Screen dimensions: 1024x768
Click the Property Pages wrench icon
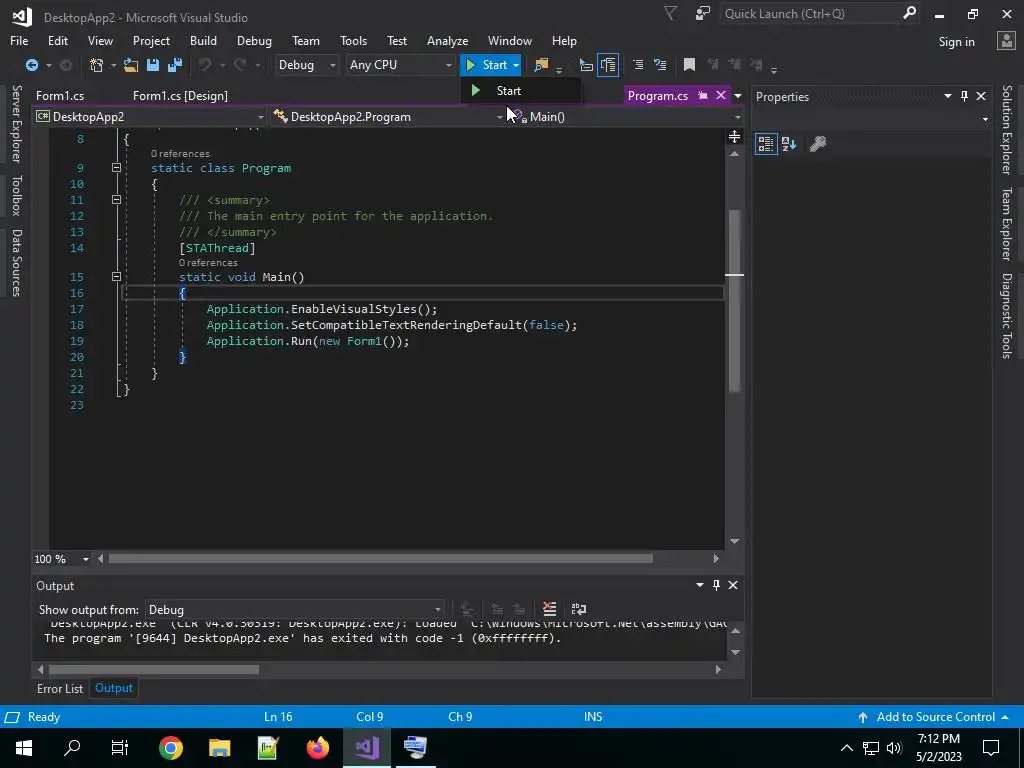pyautogui.click(x=818, y=144)
